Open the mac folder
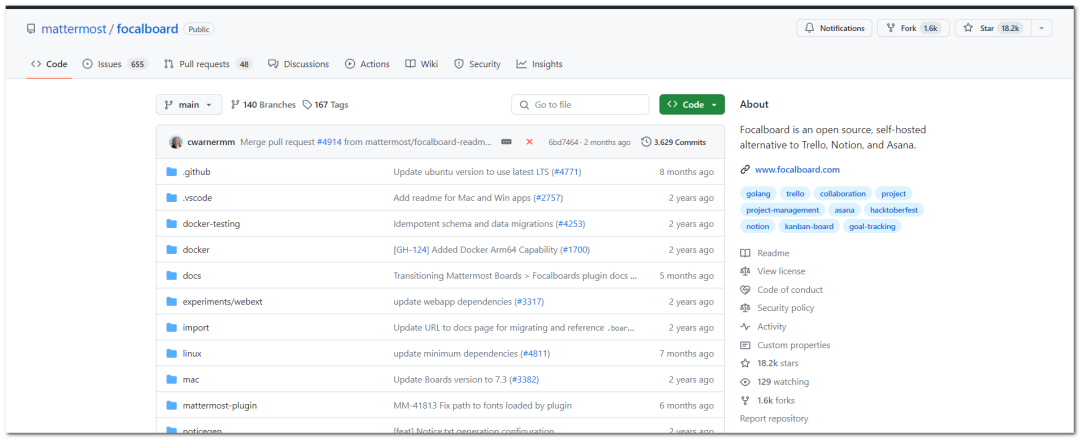1080x439 pixels. click(x=191, y=380)
